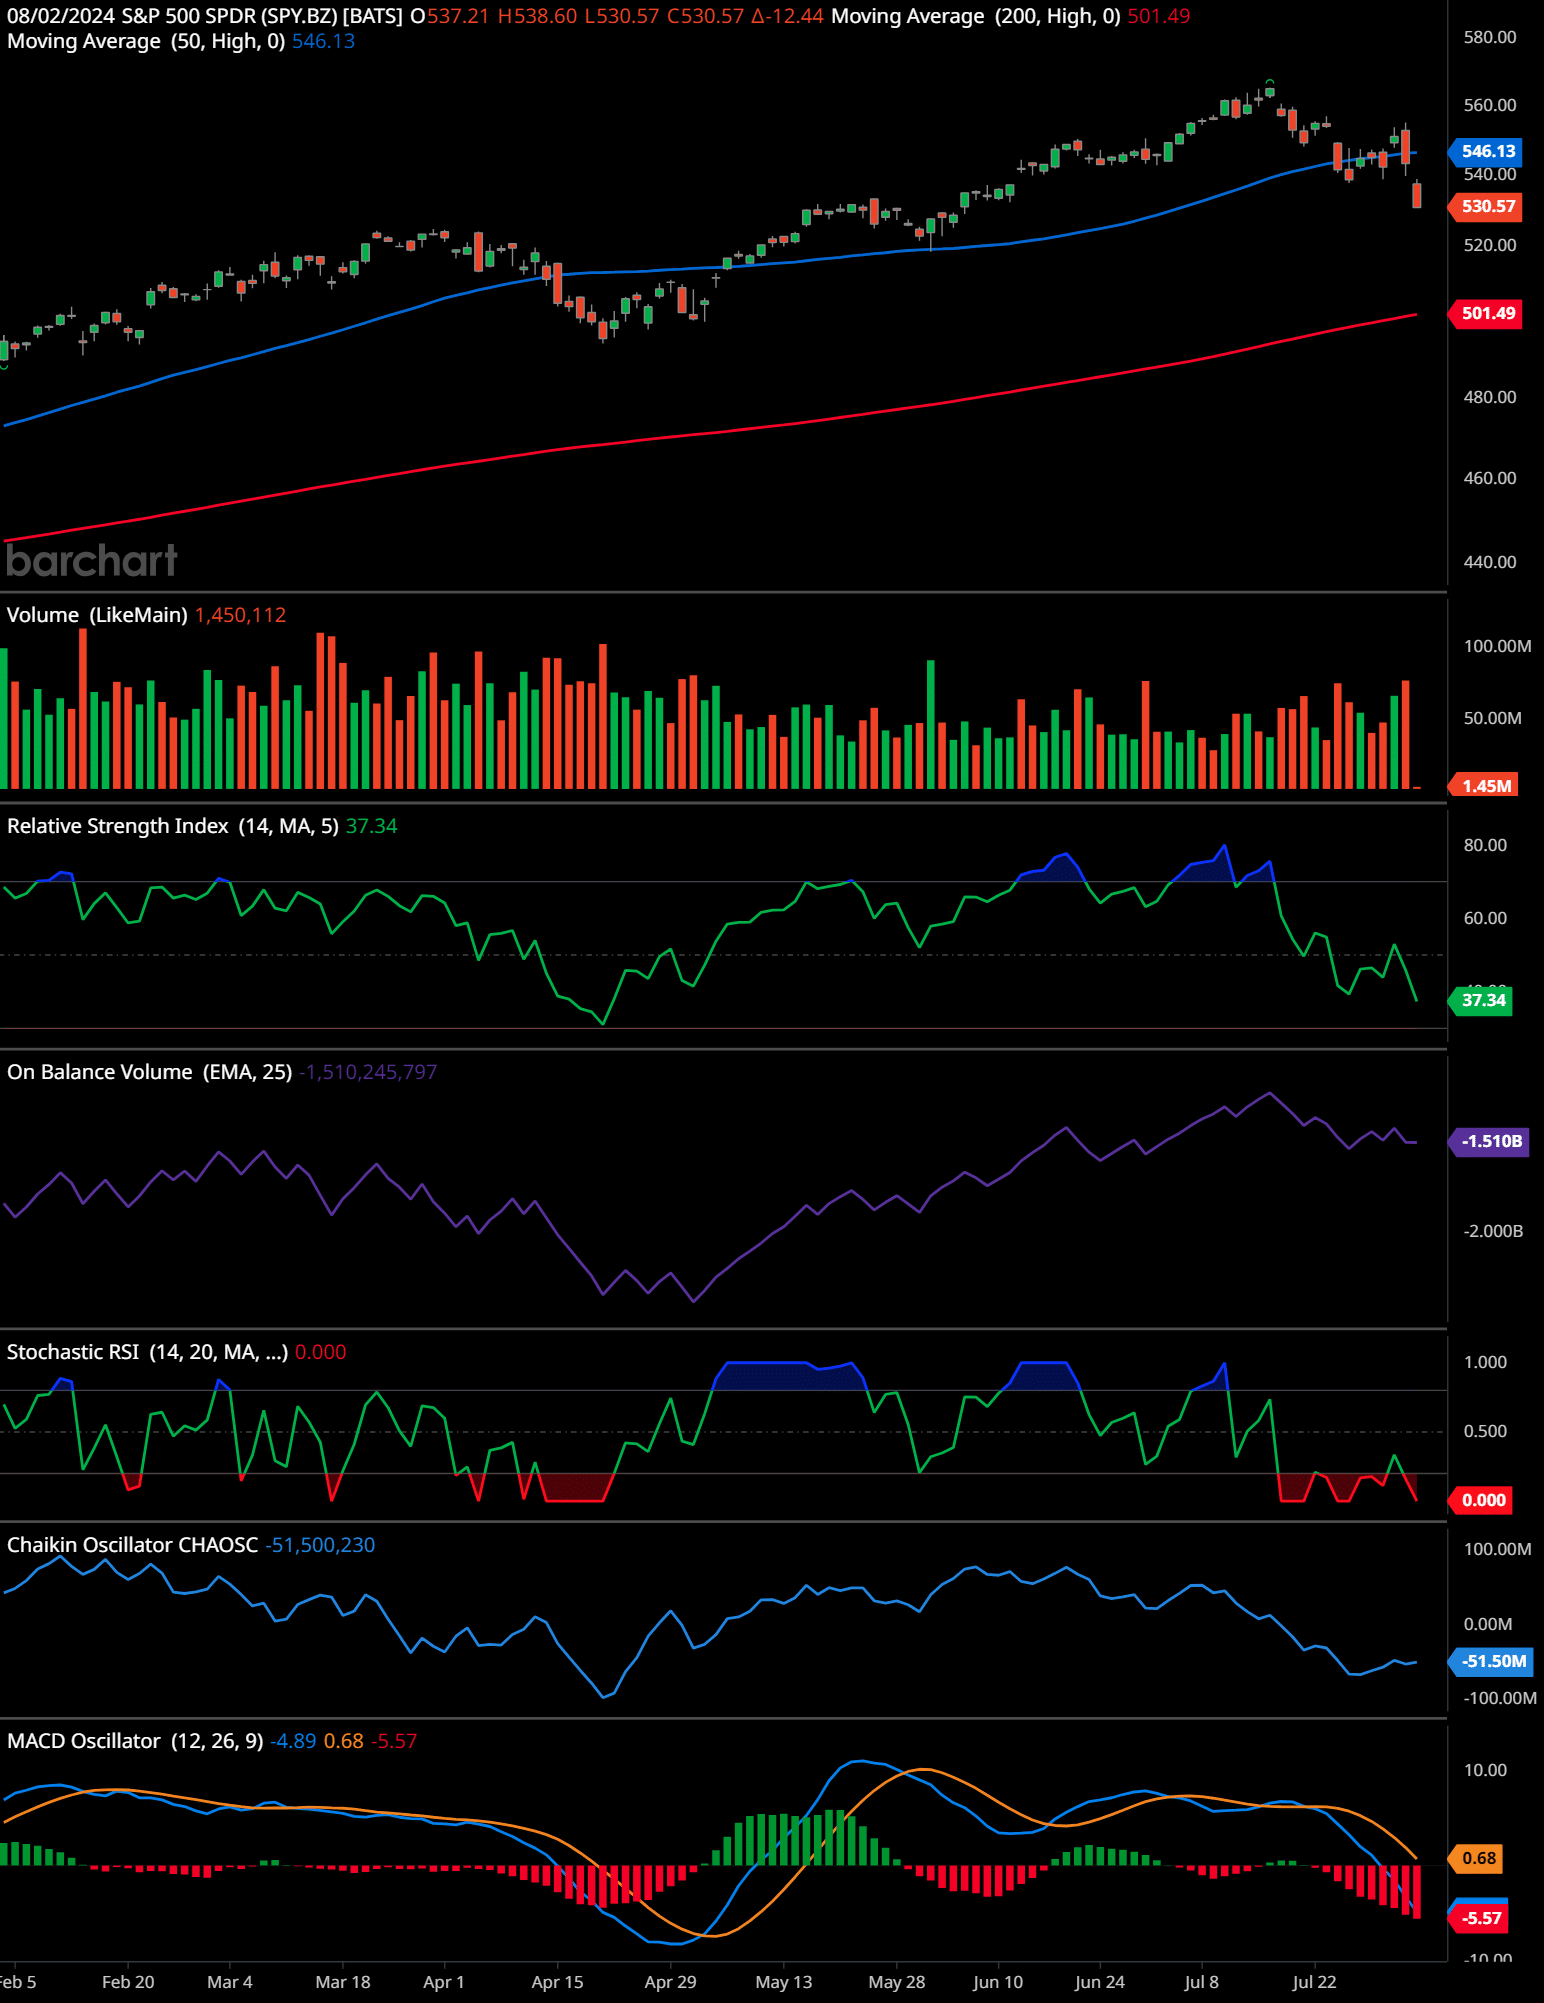Click the Moving Average (200, High, 0) label
Image resolution: width=1544 pixels, height=2003 pixels.
pyautogui.click(x=976, y=16)
